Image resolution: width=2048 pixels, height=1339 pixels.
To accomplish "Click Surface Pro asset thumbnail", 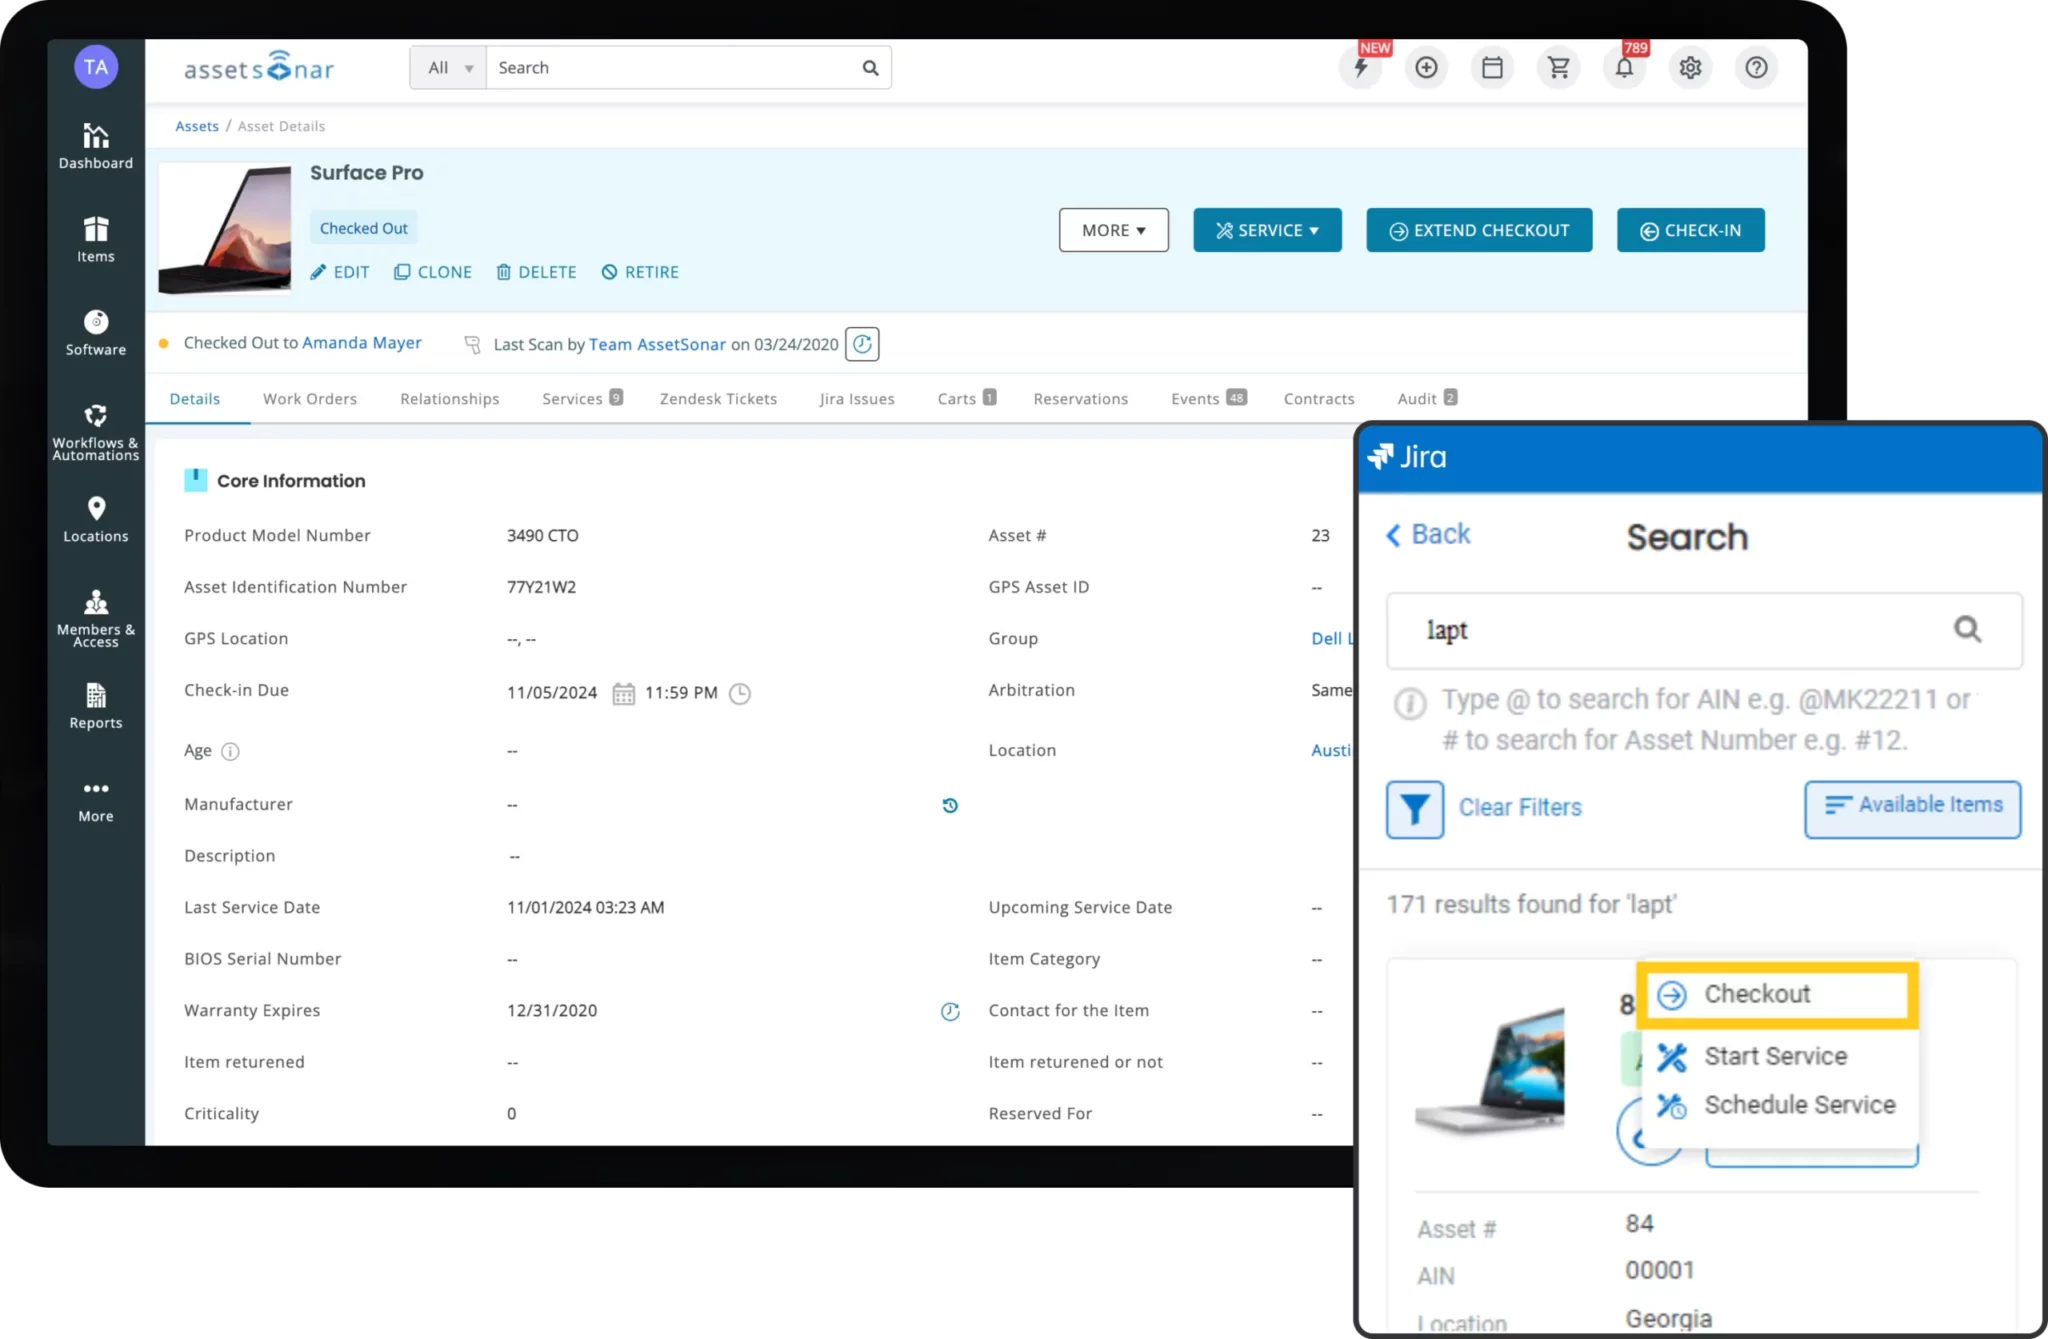I will coord(225,229).
